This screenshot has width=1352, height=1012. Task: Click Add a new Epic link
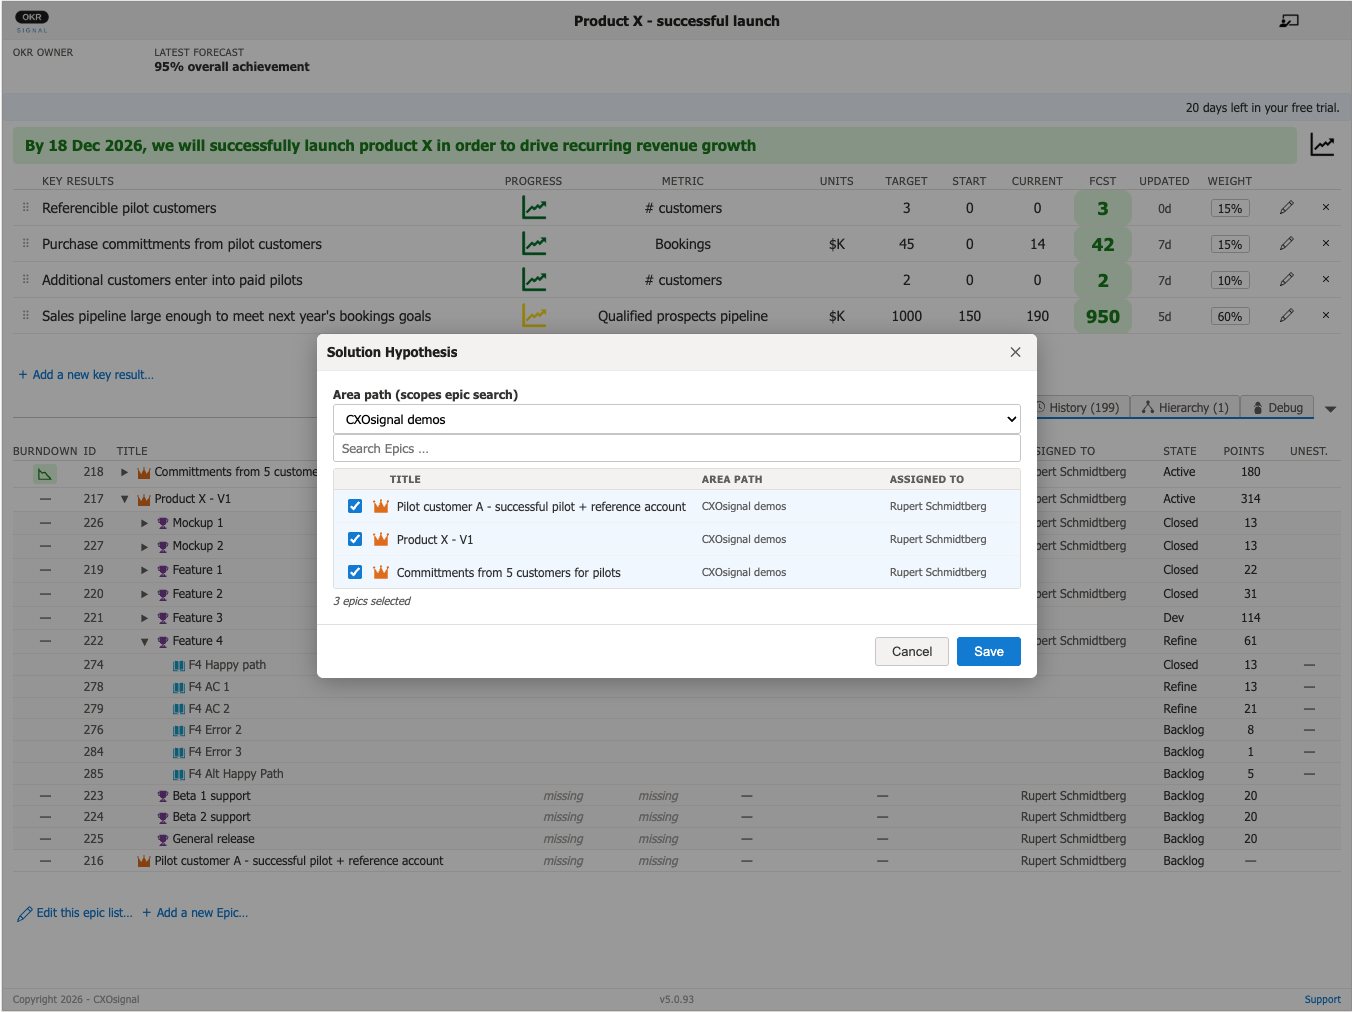tap(195, 913)
